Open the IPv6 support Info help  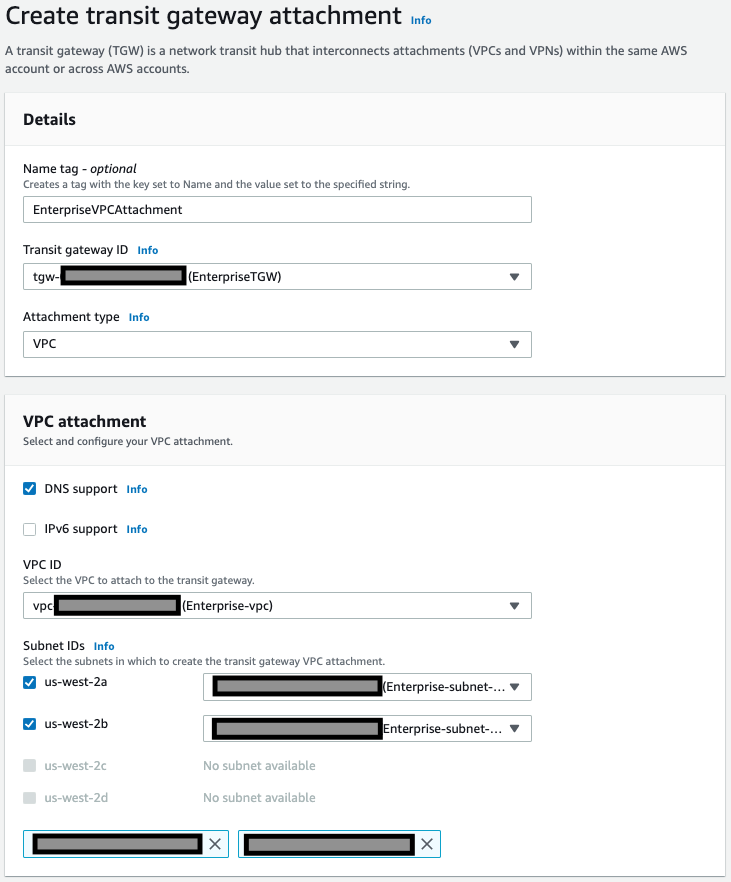(136, 529)
